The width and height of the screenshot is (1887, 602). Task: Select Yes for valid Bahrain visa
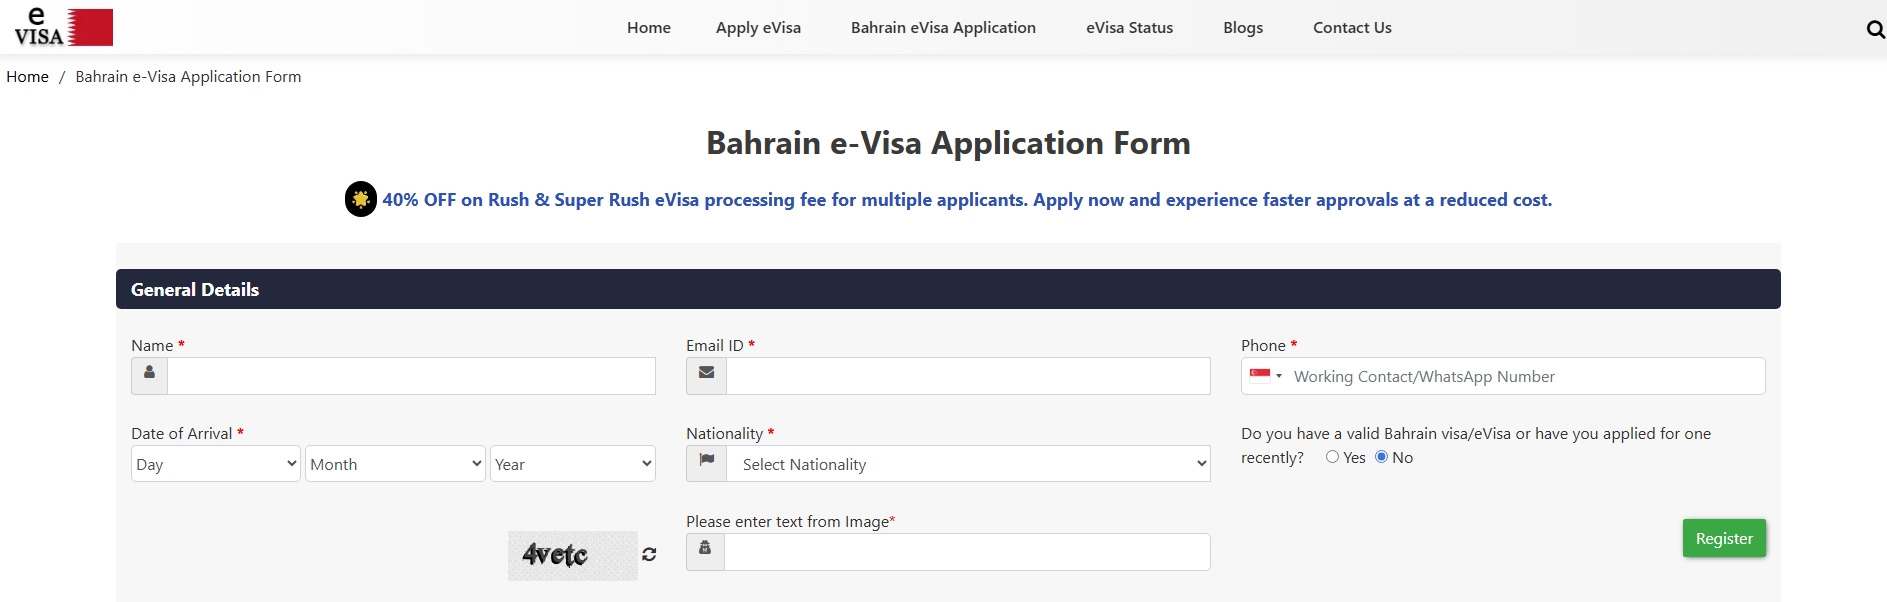click(1332, 457)
